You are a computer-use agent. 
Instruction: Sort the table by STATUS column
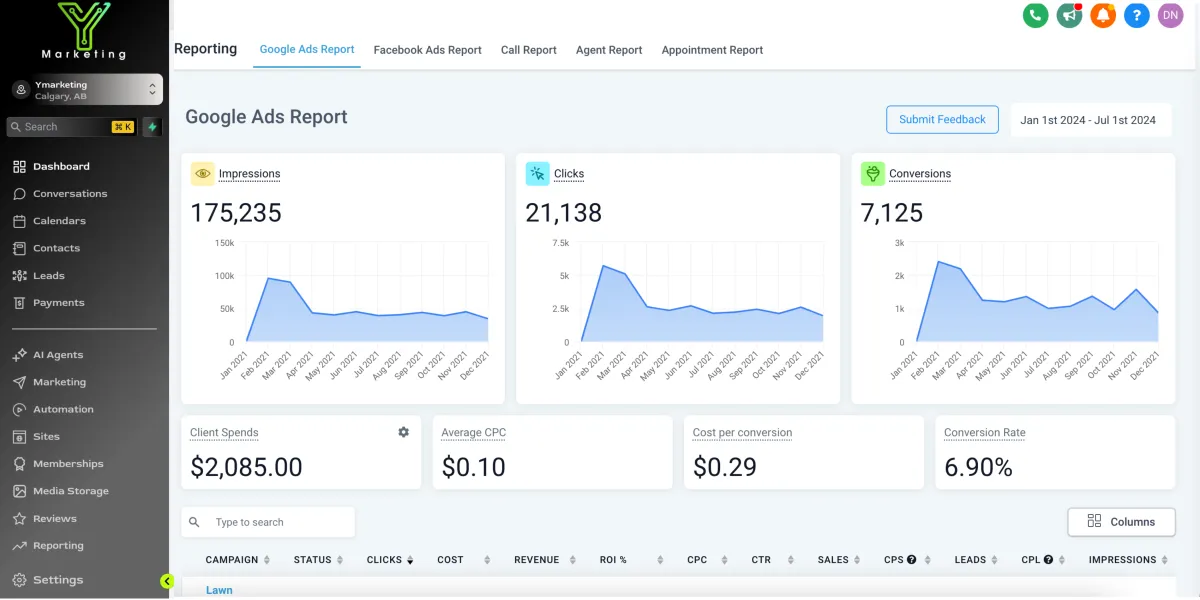[x=319, y=560]
